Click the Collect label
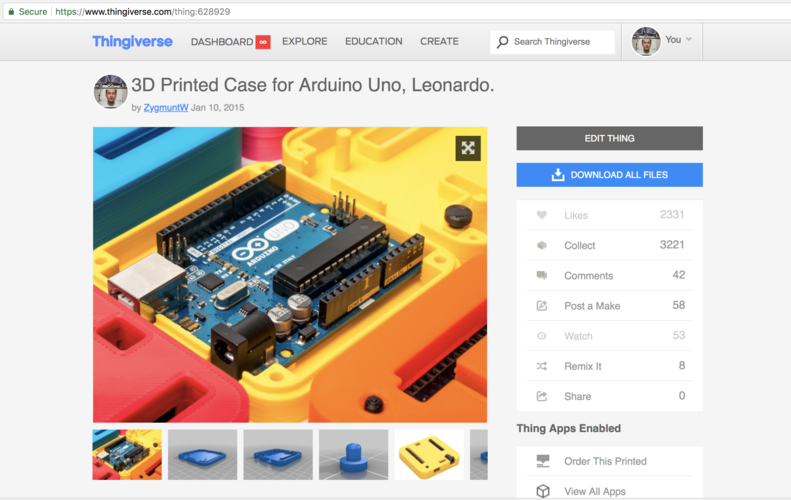791x500 pixels. click(580, 246)
